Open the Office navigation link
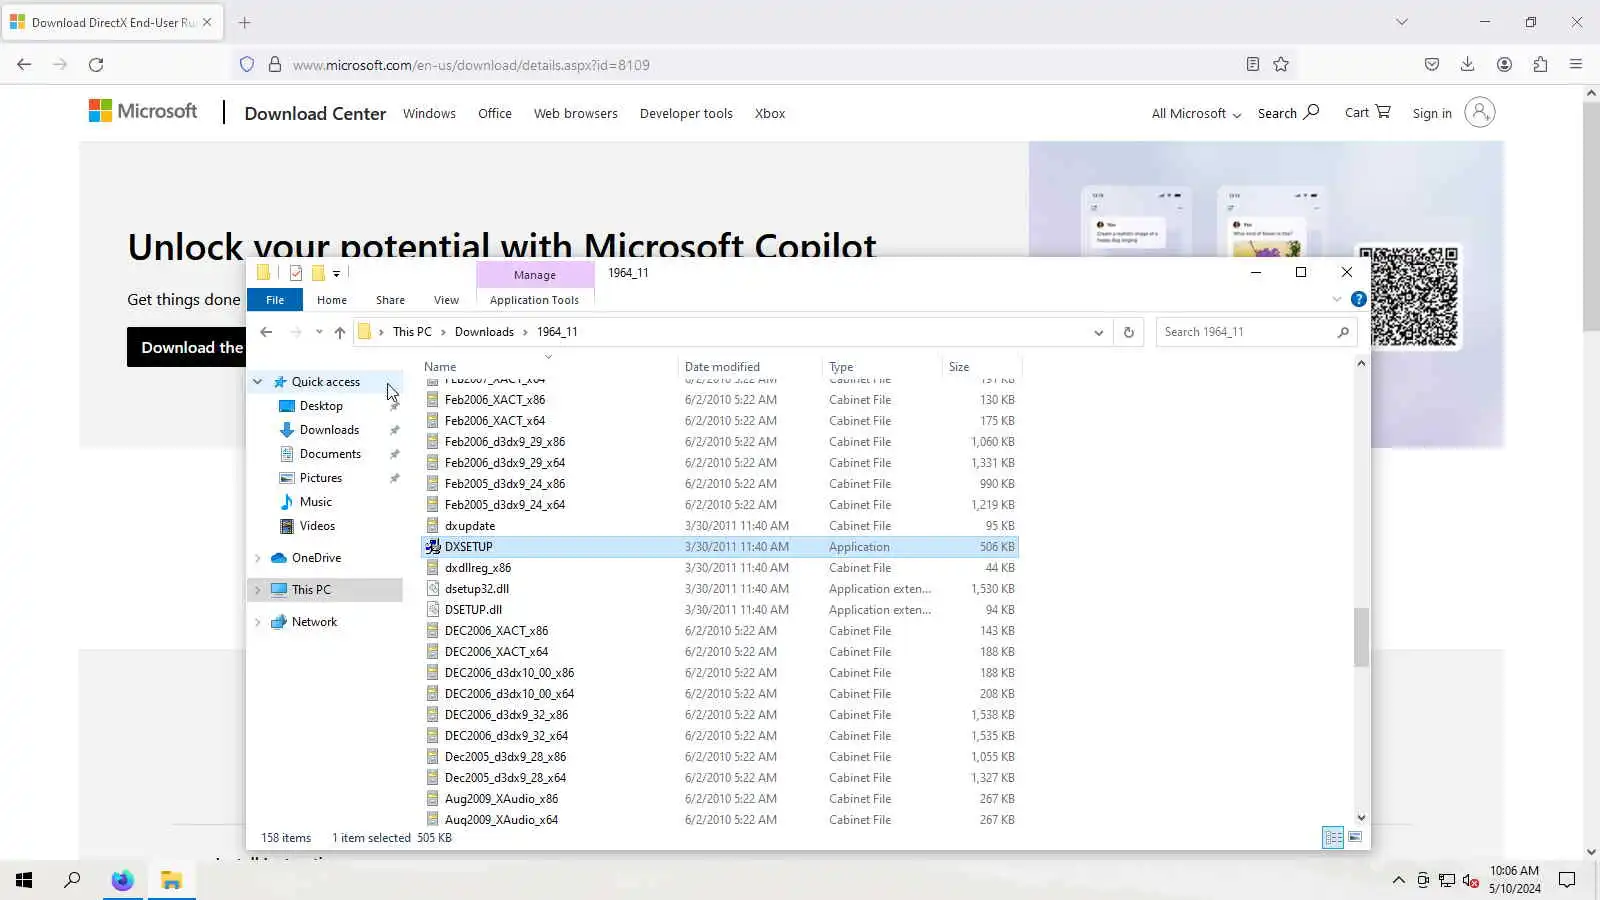 click(495, 113)
